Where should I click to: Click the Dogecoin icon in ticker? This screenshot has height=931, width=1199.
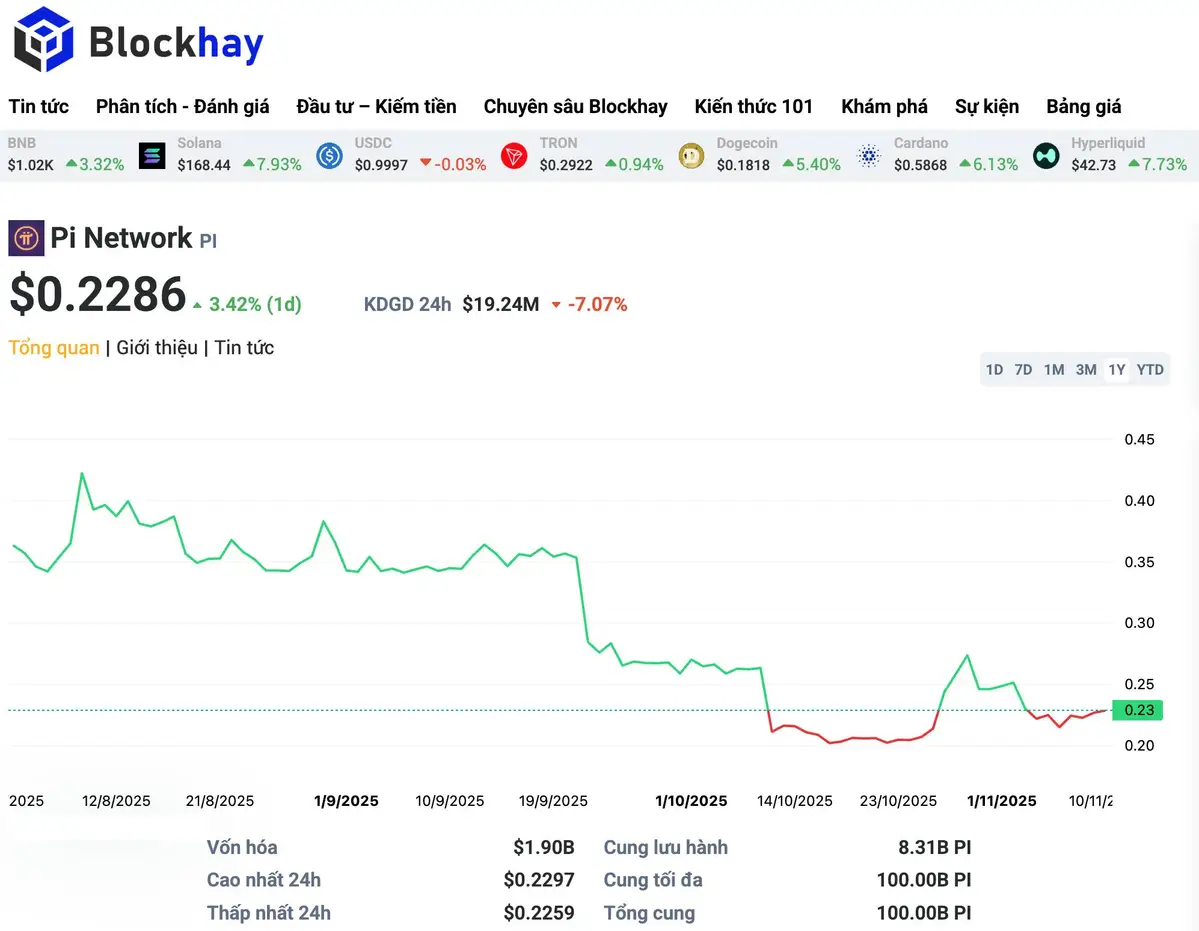(691, 155)
